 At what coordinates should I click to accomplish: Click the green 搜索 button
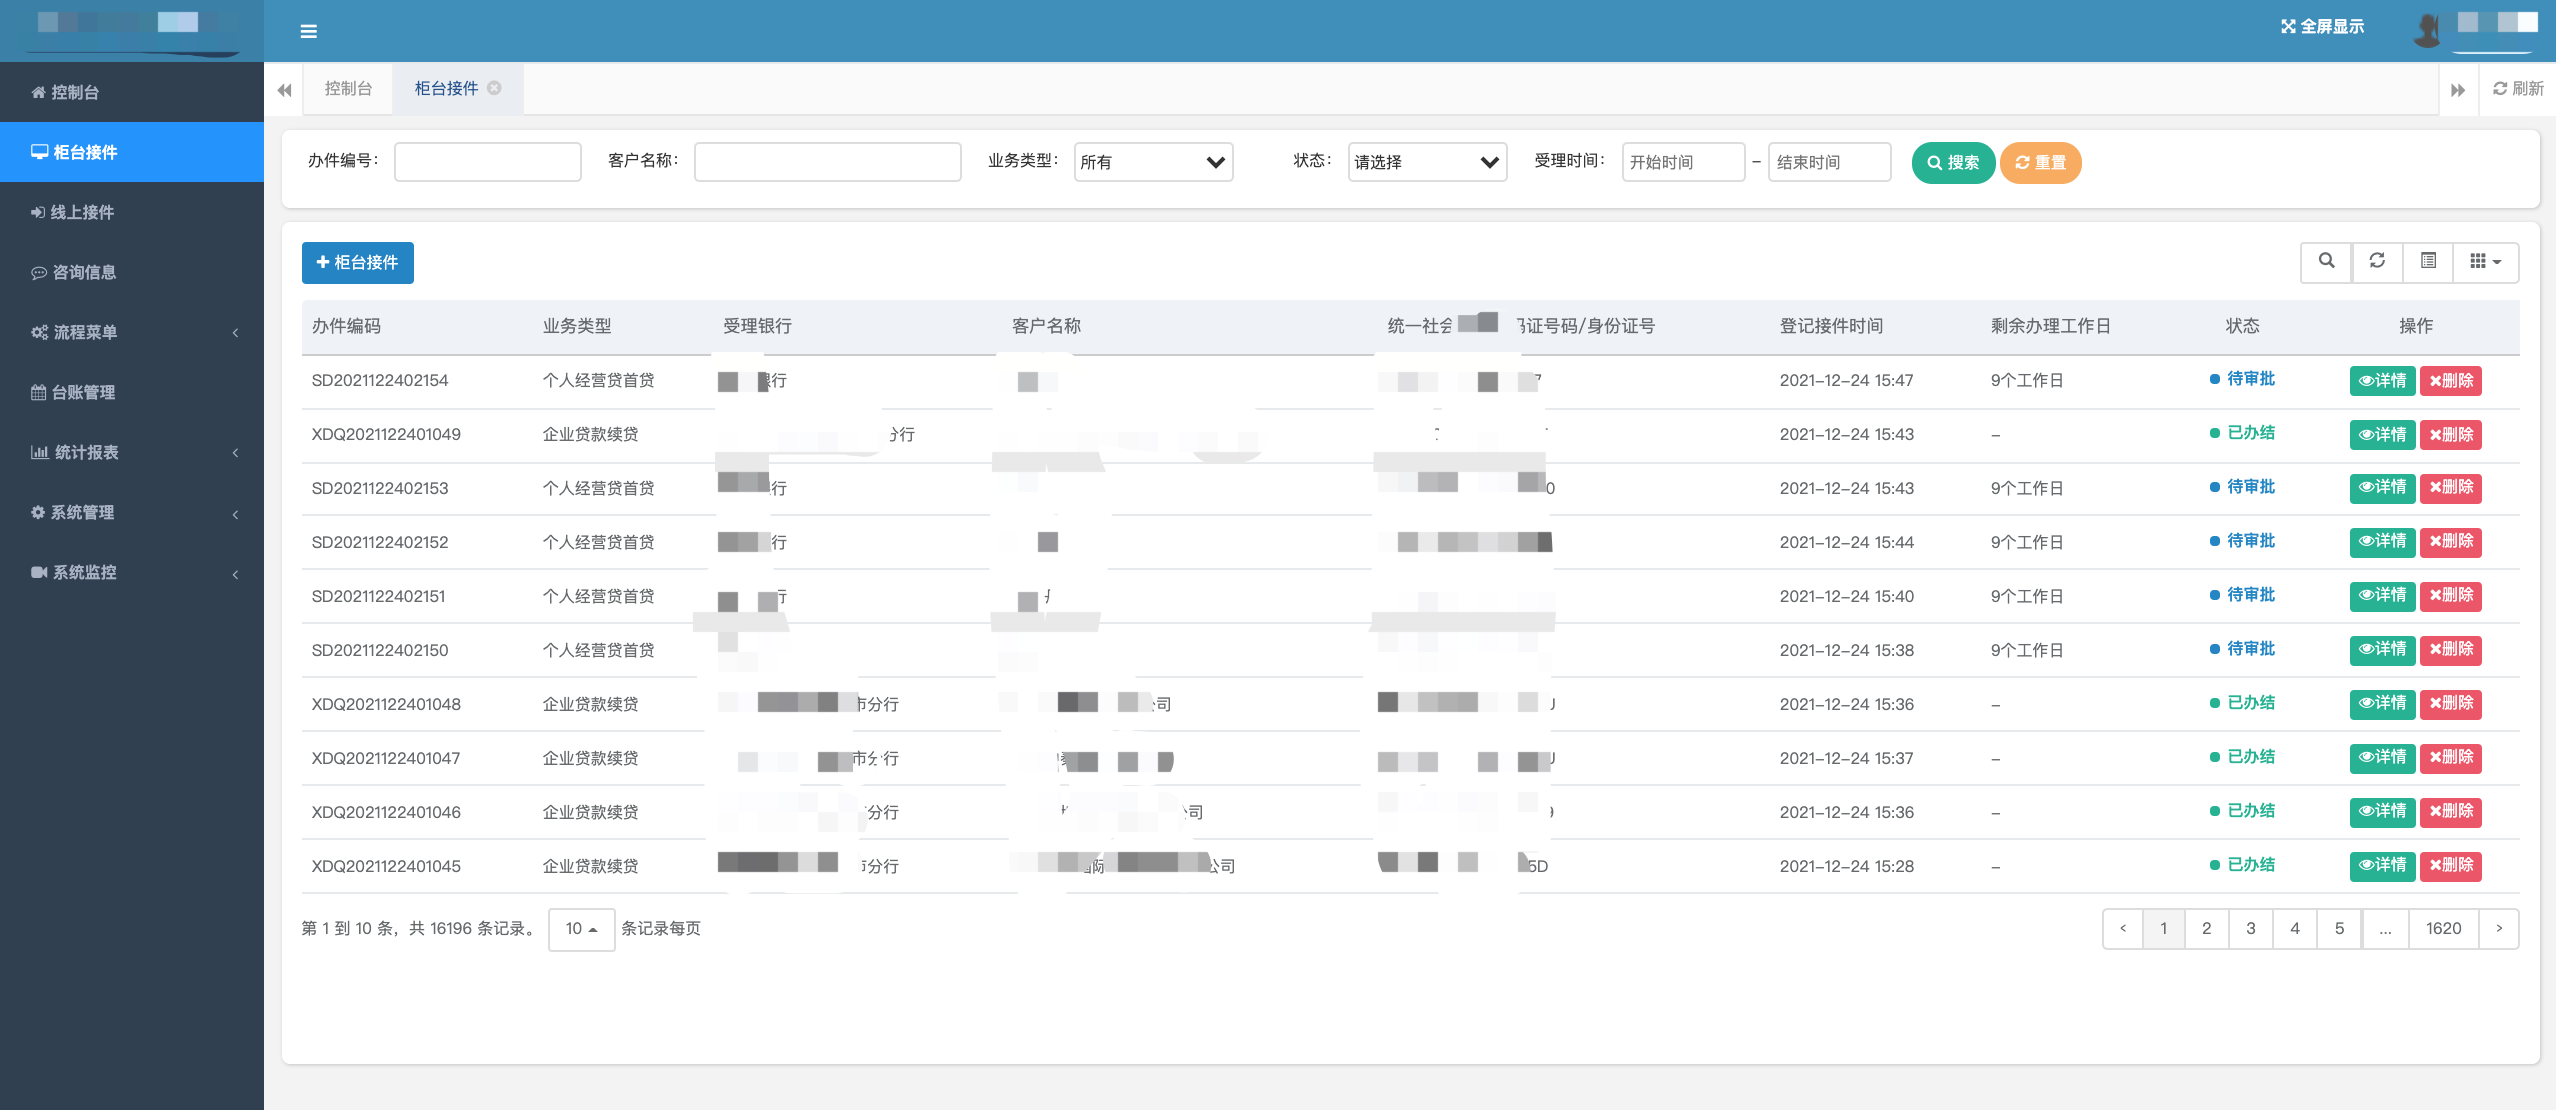coord(1953,163)
